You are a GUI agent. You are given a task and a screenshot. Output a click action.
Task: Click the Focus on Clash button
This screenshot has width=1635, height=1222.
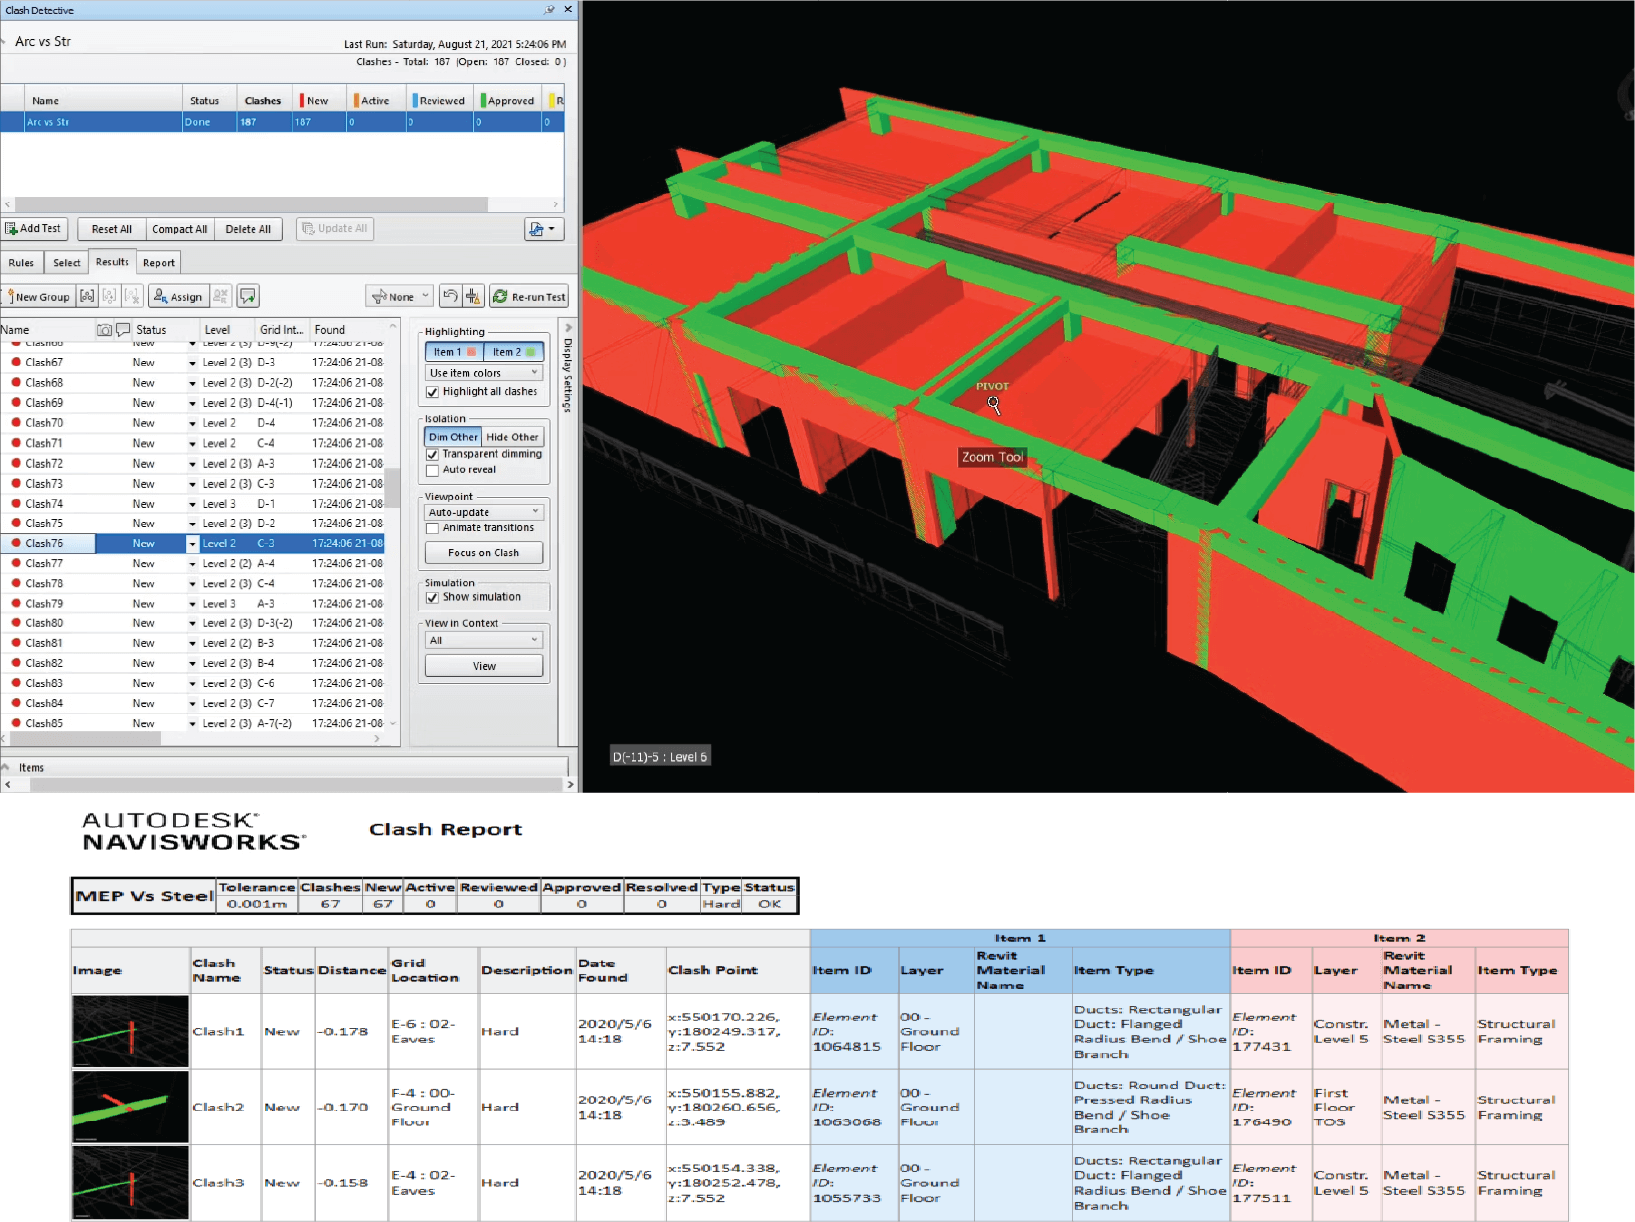[x=484, y=552]
